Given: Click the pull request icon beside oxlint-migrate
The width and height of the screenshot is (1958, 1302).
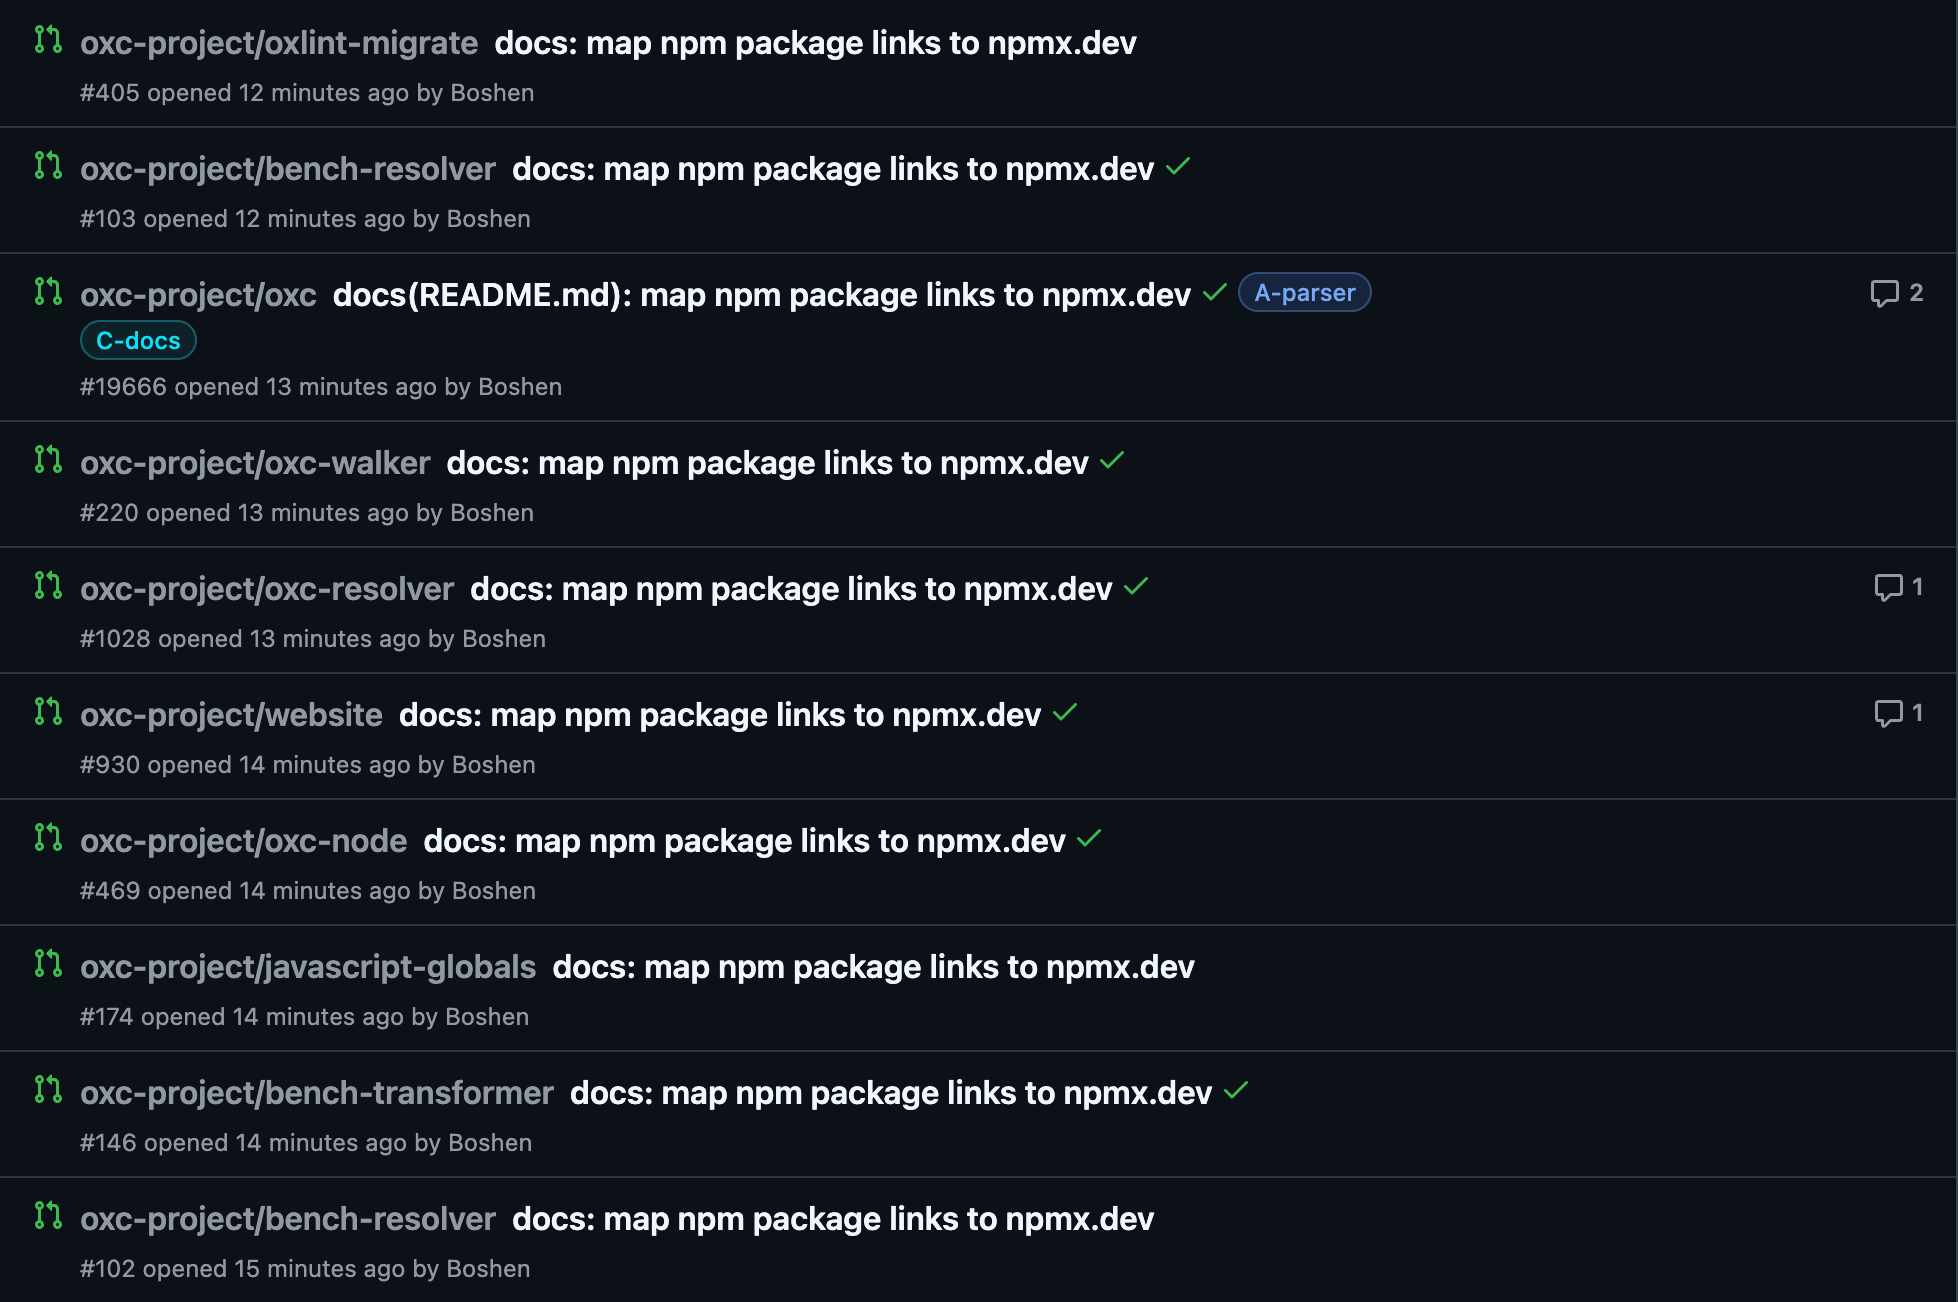Looking at the screenshot, I should 48,40.
